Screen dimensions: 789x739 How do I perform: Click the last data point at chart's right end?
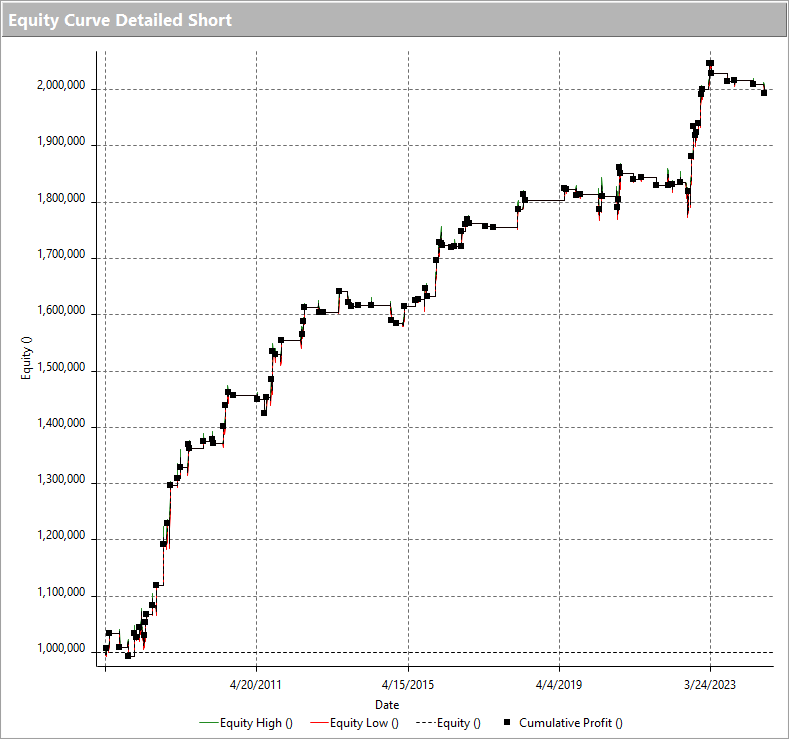(764, 93)
